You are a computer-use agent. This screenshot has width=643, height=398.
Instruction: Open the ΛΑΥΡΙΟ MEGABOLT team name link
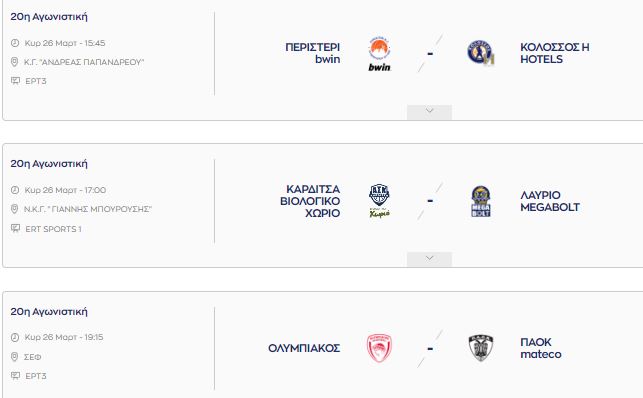[x=550, y=201]
